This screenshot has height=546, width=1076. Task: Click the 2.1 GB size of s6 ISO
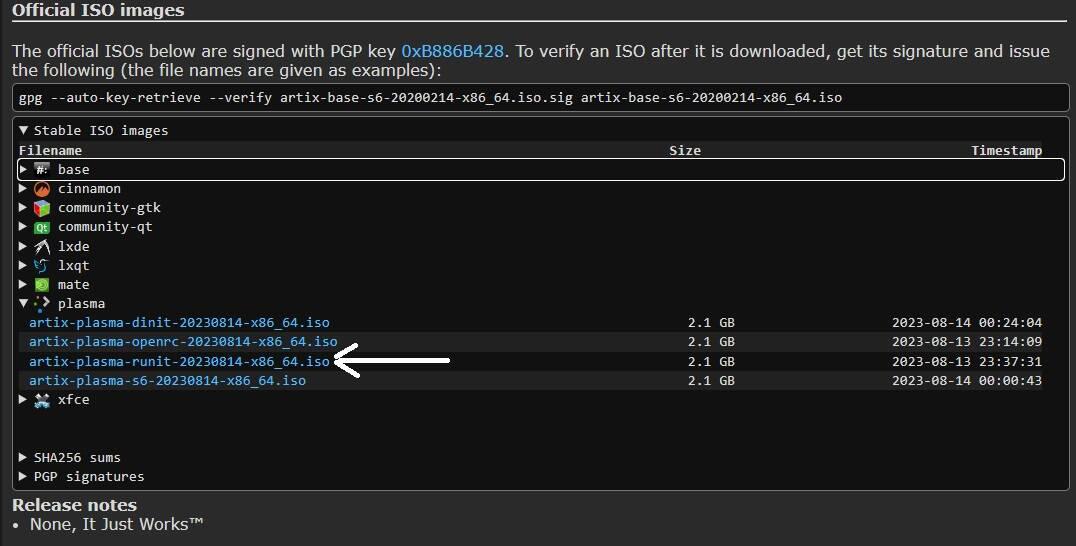tap(711, 381)
